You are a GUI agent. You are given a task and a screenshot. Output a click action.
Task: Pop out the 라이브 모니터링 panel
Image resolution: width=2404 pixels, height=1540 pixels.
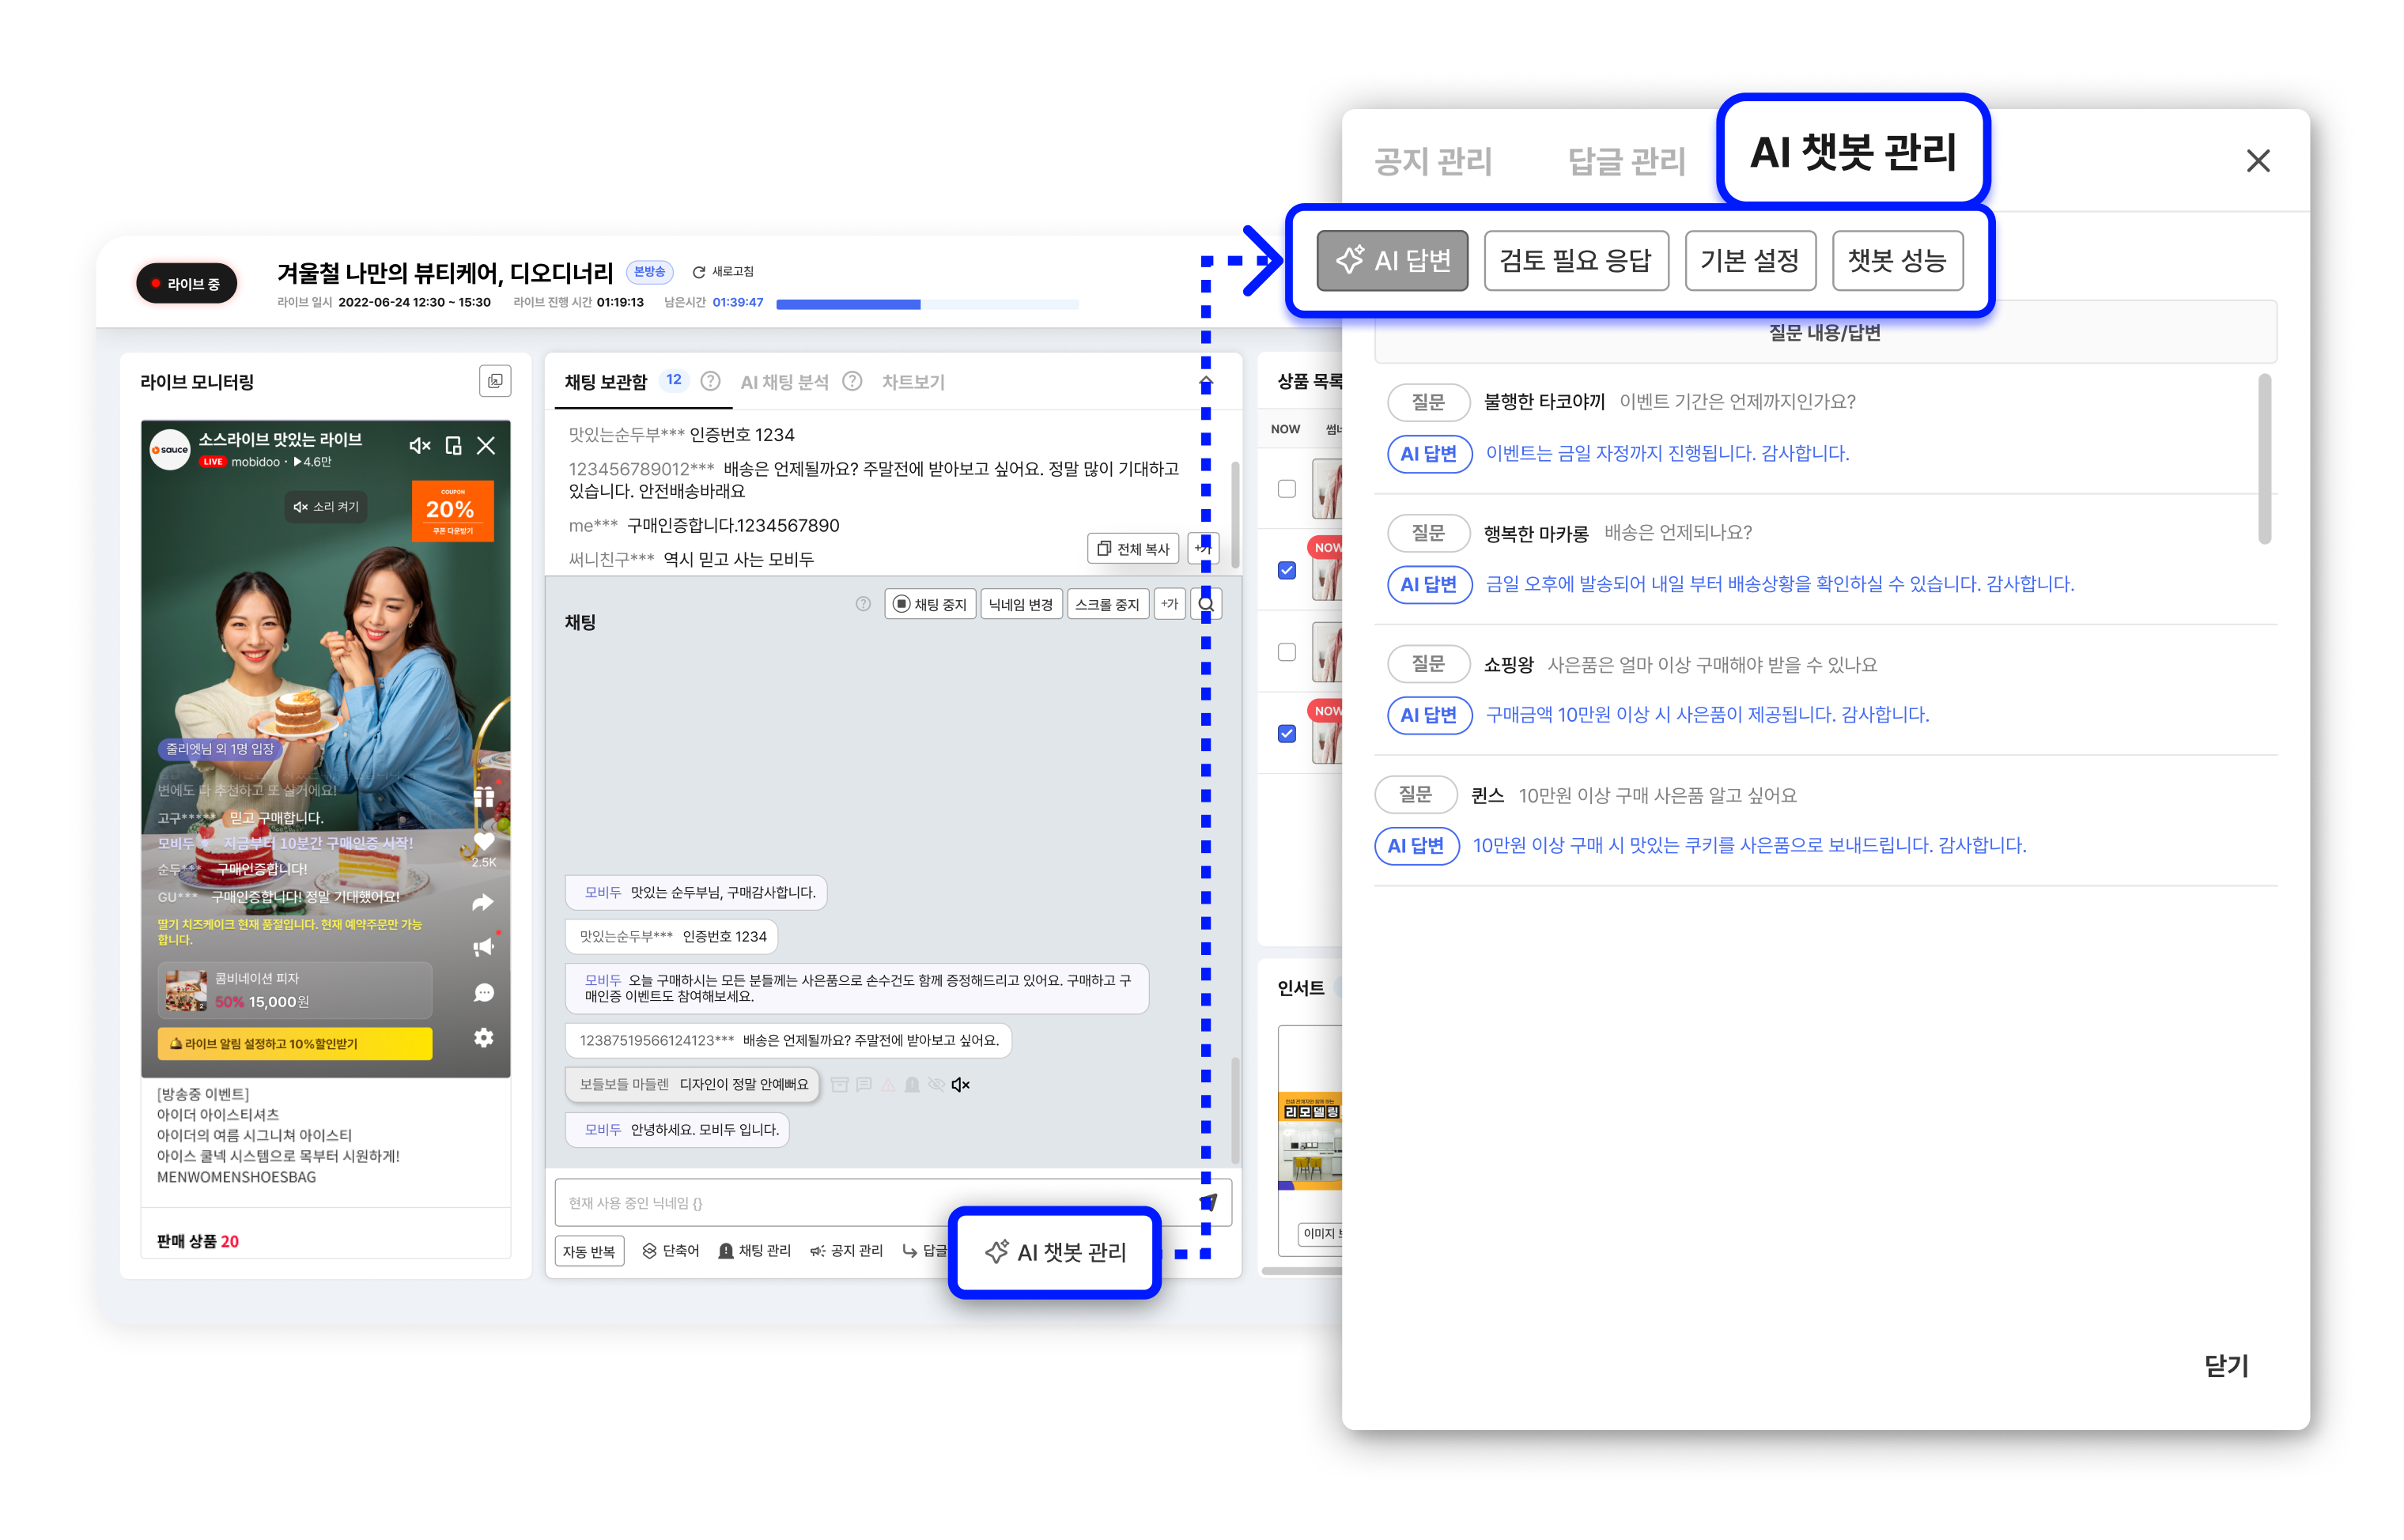pyautogui.click(x=495, y=381)
